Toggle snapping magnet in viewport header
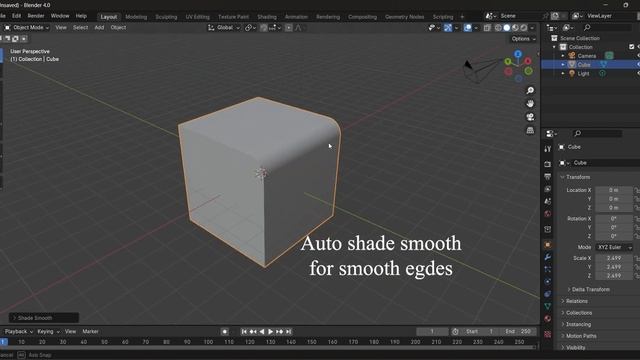 (264, 28)
